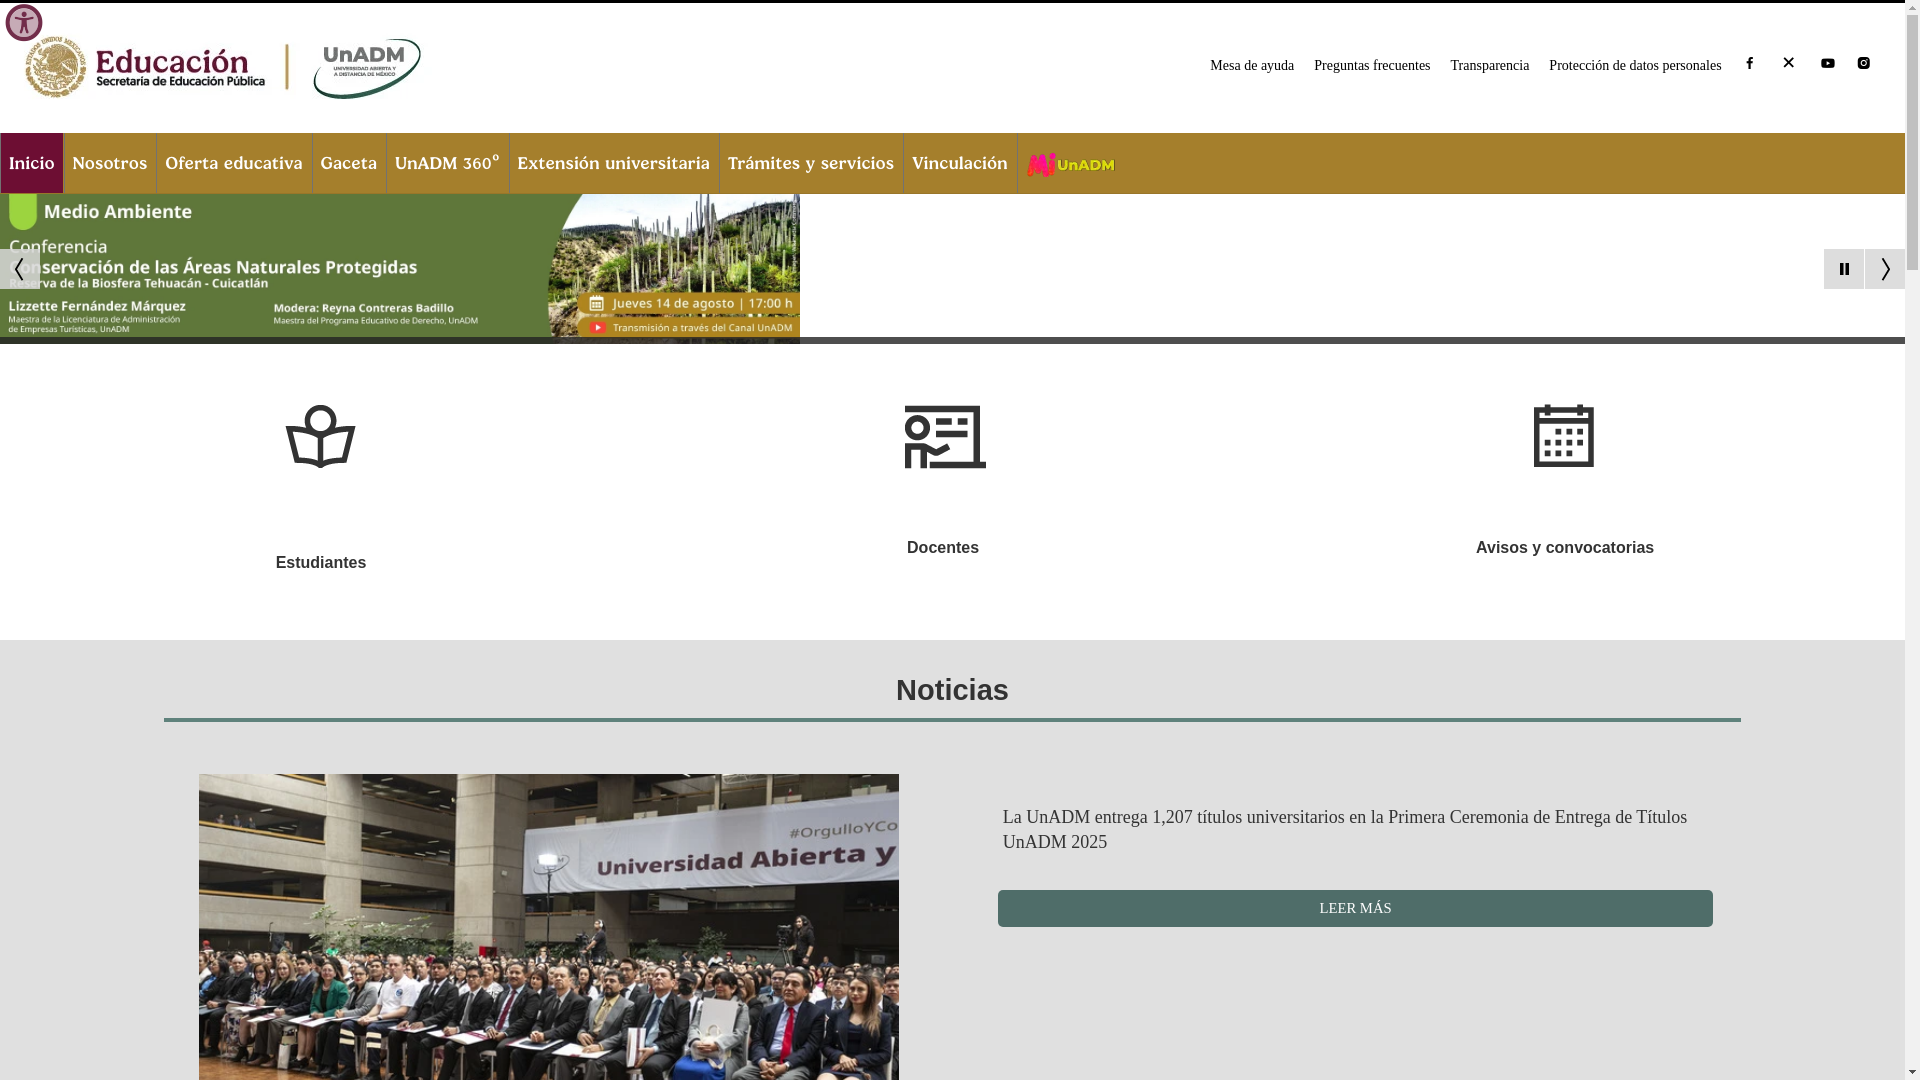This screenshot has width=1920, height=1080.
Task: Open the UnADM Instagram icon
Action: tap(1864, 63)
